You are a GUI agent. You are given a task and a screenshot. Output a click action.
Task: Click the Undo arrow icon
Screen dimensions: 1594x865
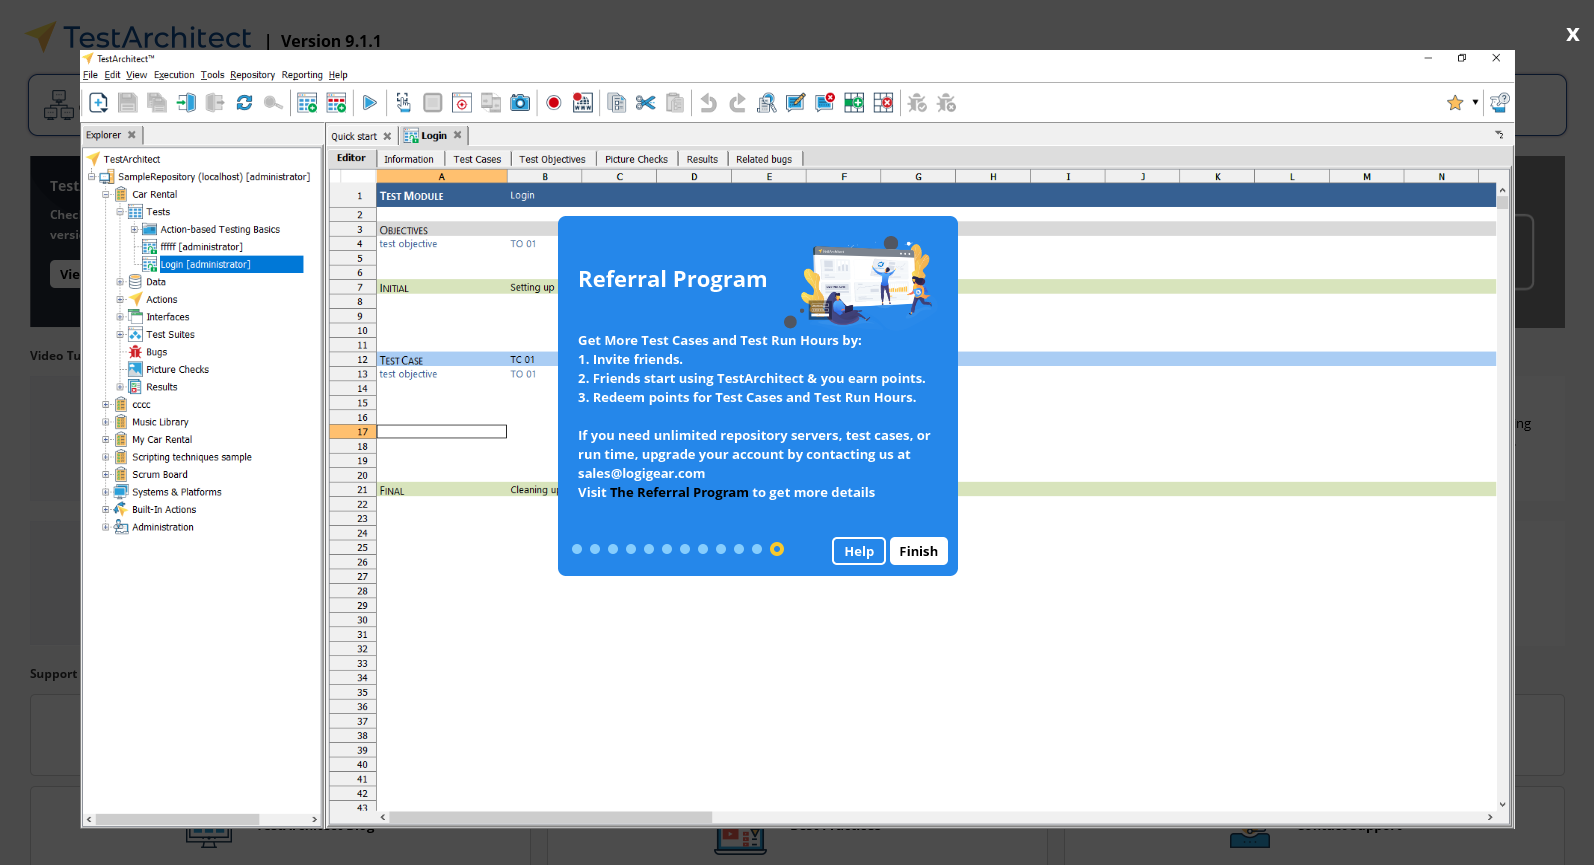click(708, 102)
